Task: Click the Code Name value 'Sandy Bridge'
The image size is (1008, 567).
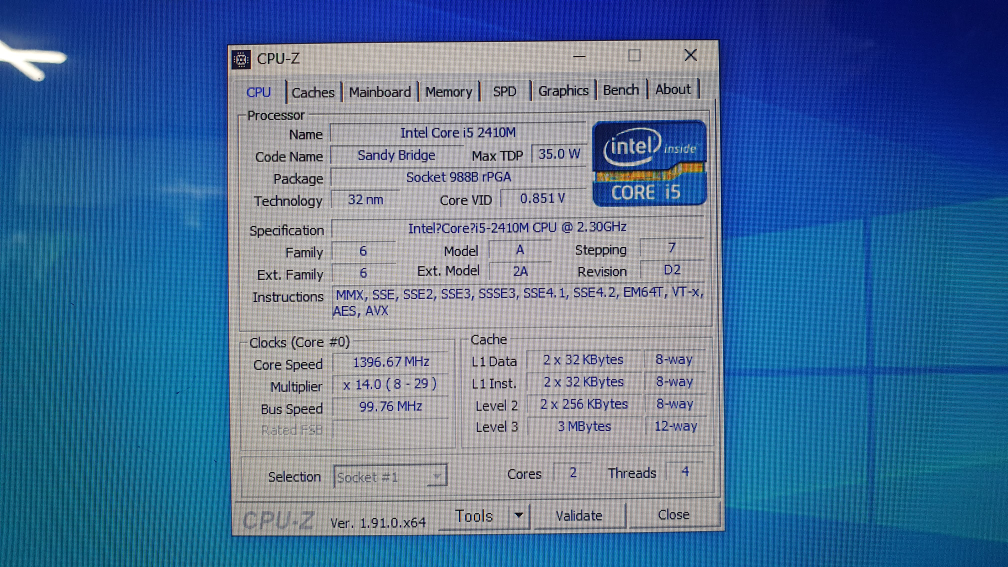Action: (x=397, y=155)
